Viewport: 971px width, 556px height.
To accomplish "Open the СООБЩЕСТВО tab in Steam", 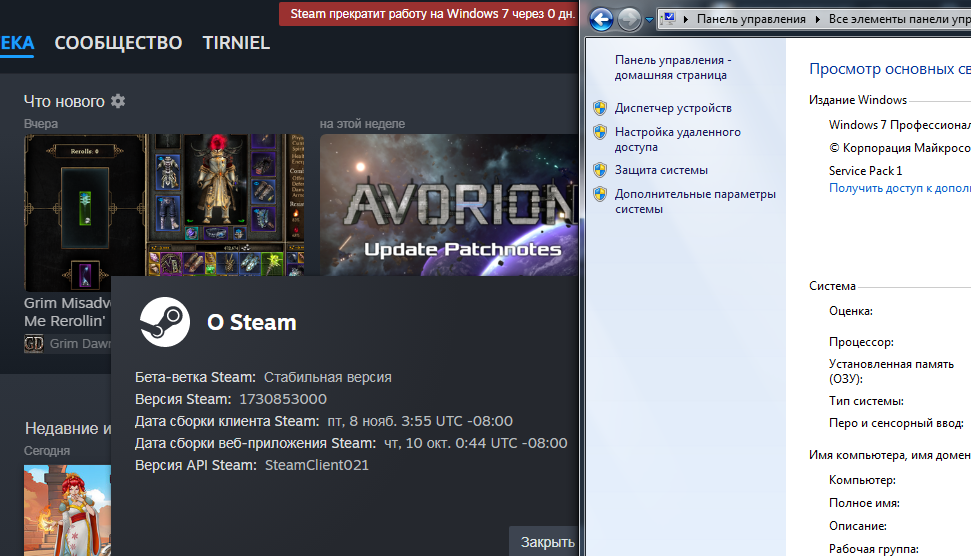I will point(118,43).
